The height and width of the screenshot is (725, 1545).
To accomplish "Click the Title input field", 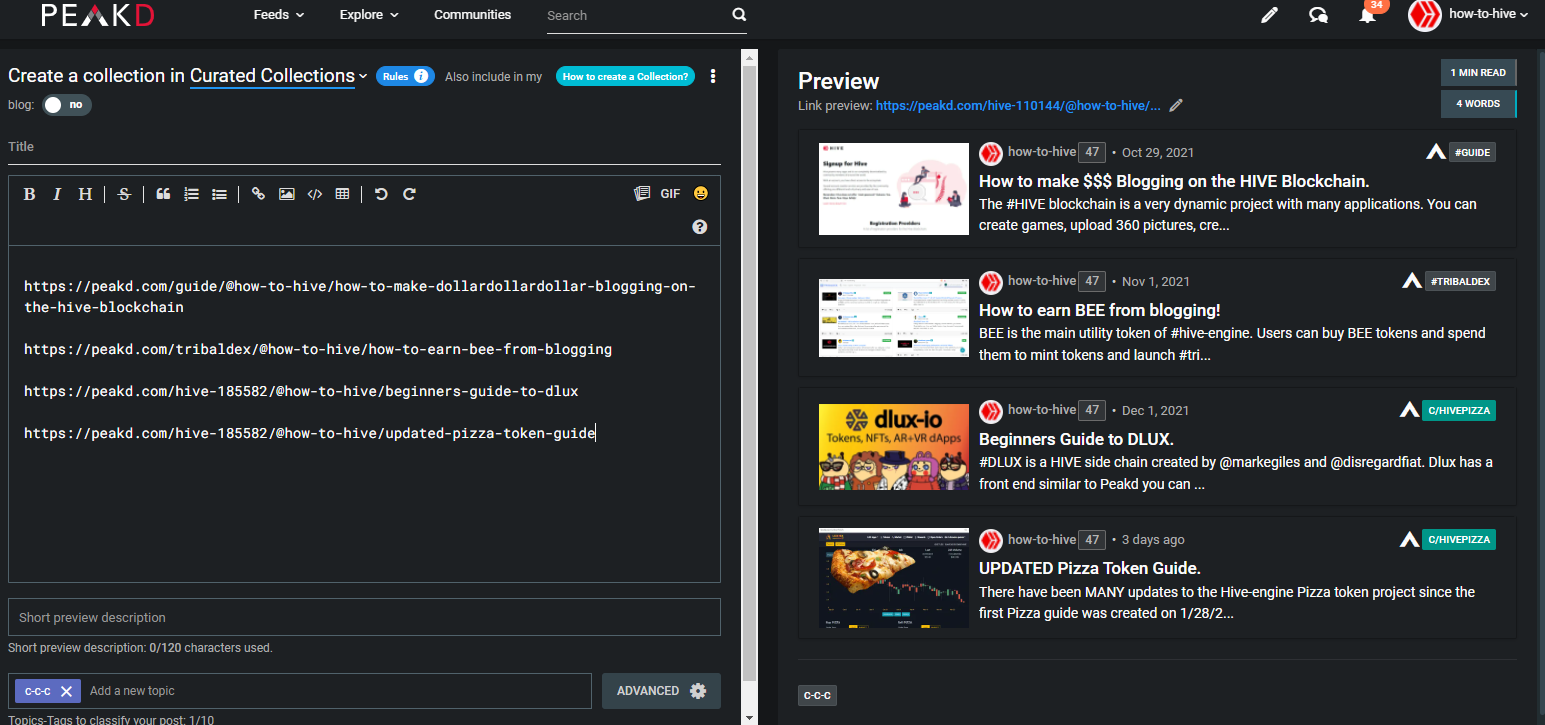I will click(364, 147).
